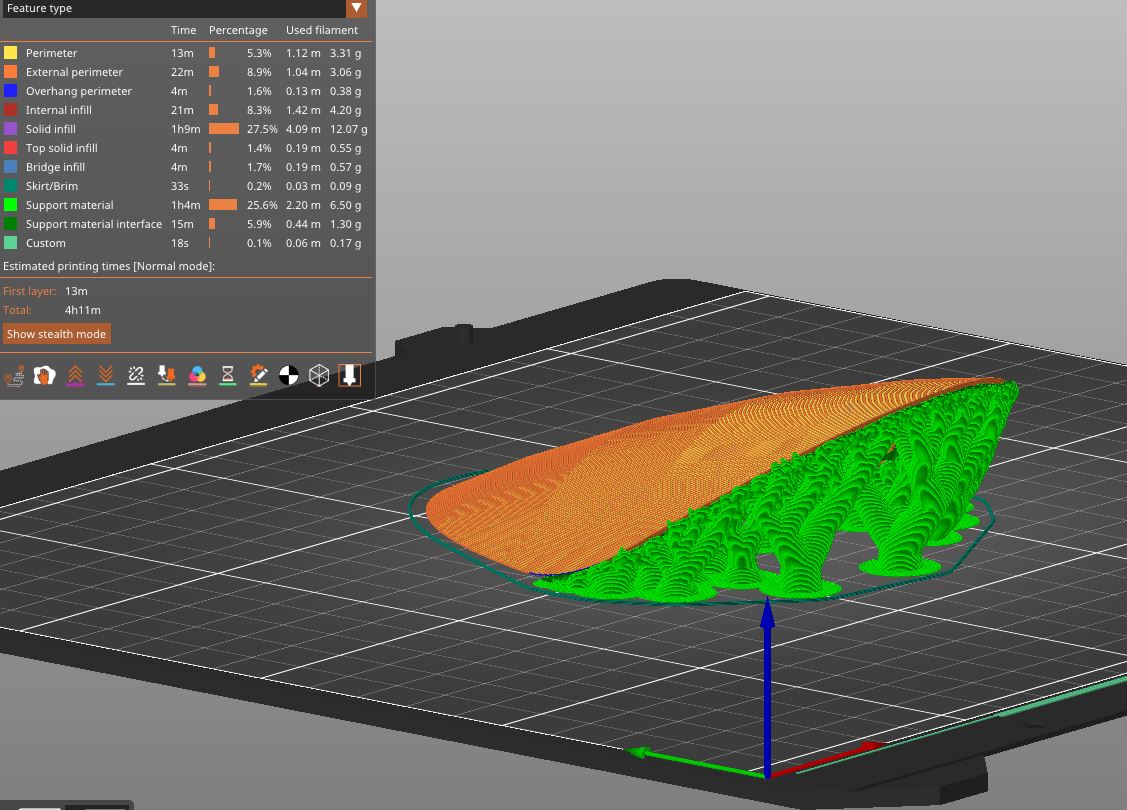The height and width of the screenshot is (810, 1127).
Task: Toggle the wipe moves icon
Action: point(44,375)
